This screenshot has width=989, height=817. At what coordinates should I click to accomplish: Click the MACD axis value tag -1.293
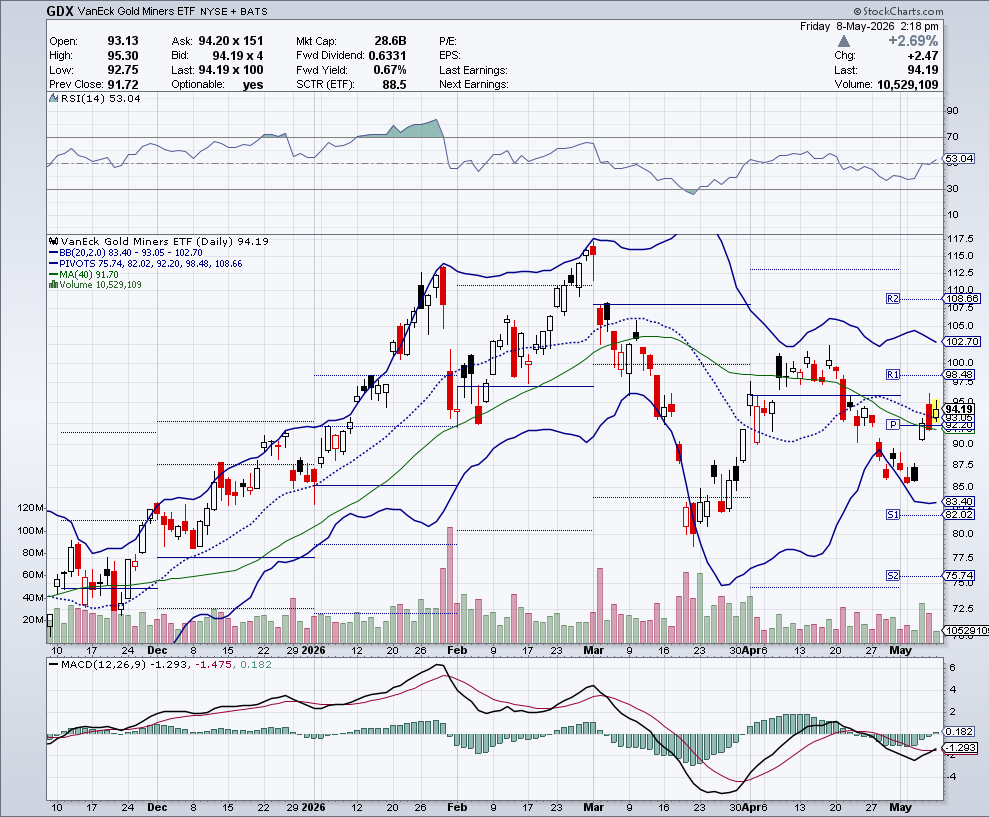click(x=959, y=748)
